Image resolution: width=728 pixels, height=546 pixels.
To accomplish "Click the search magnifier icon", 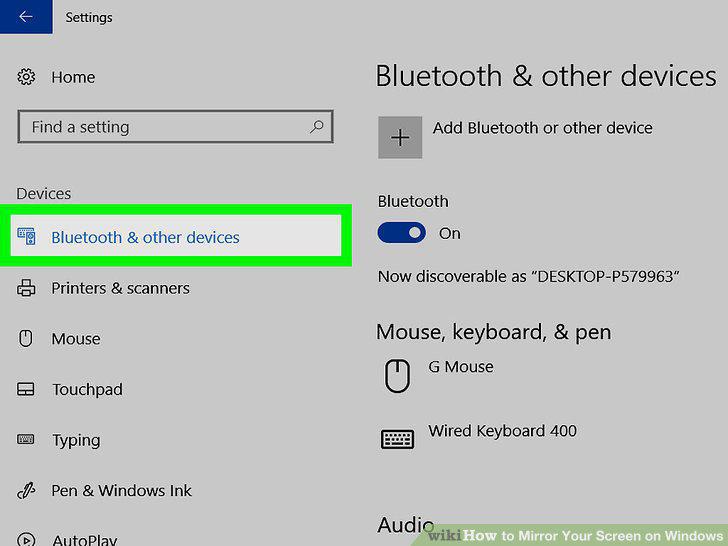I will (317, 126).
